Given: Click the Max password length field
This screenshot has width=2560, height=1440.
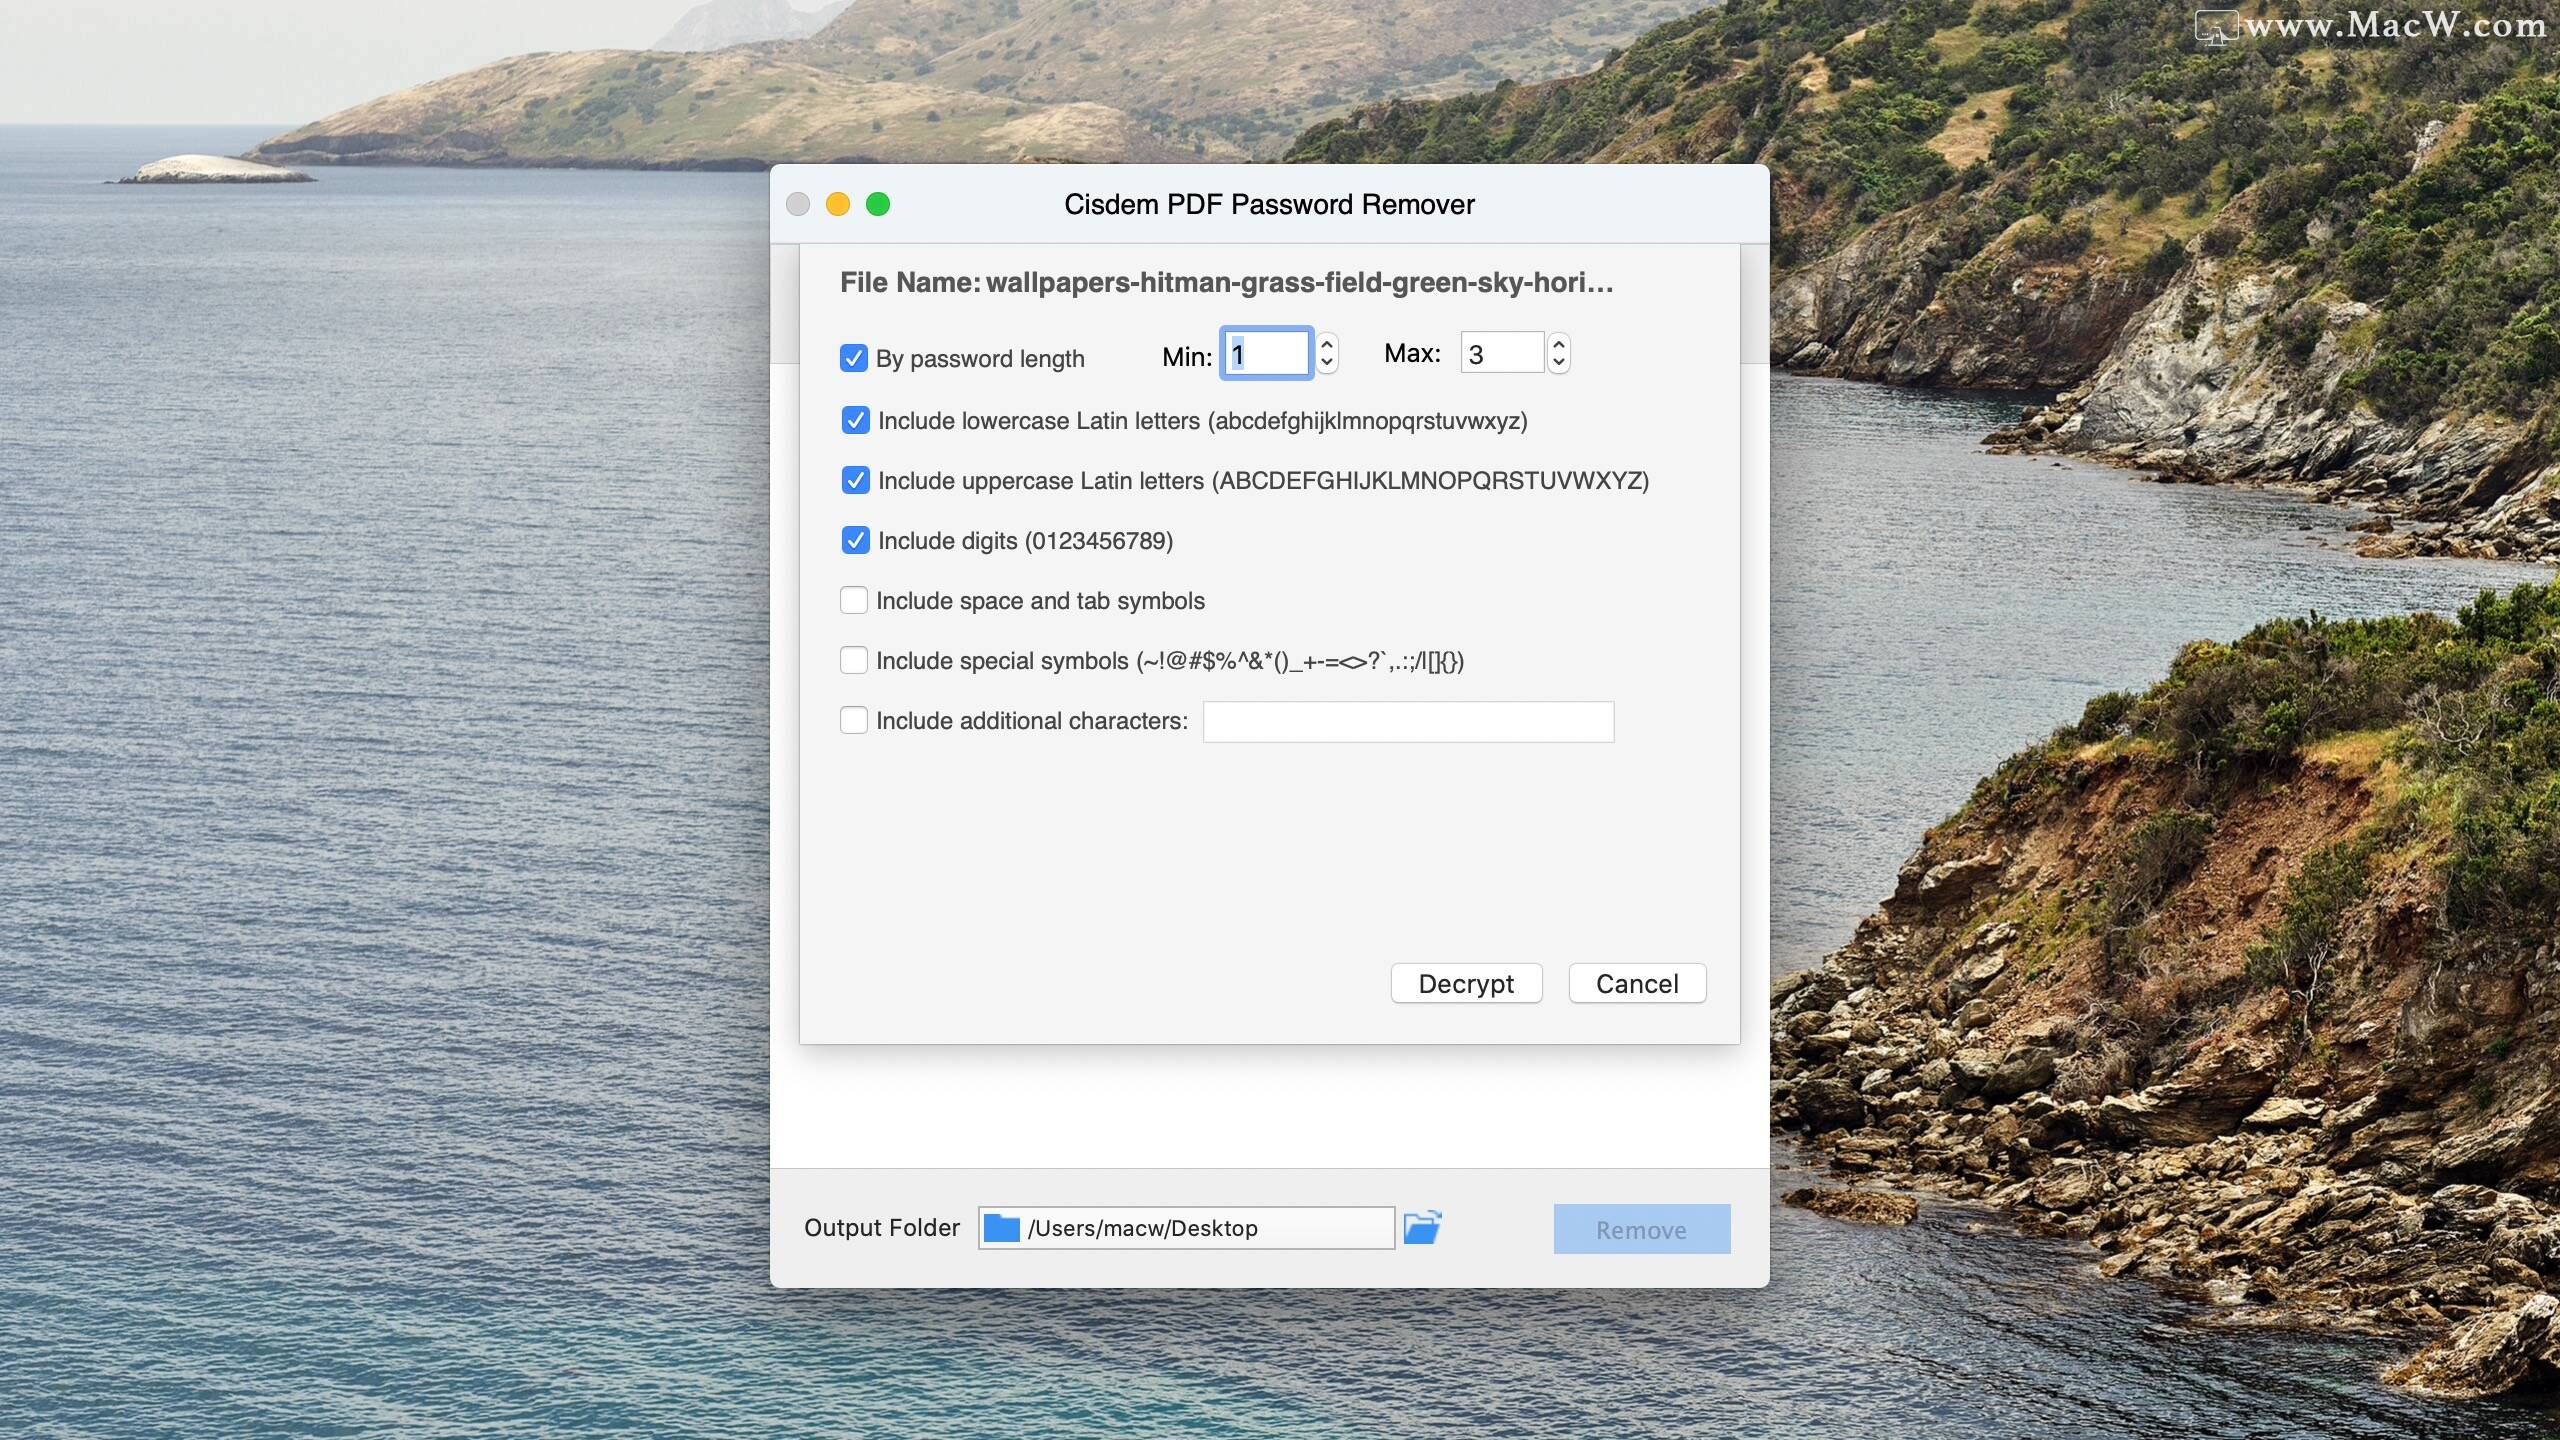Looking at the screenshot, I should click(x=1502, y=354).
